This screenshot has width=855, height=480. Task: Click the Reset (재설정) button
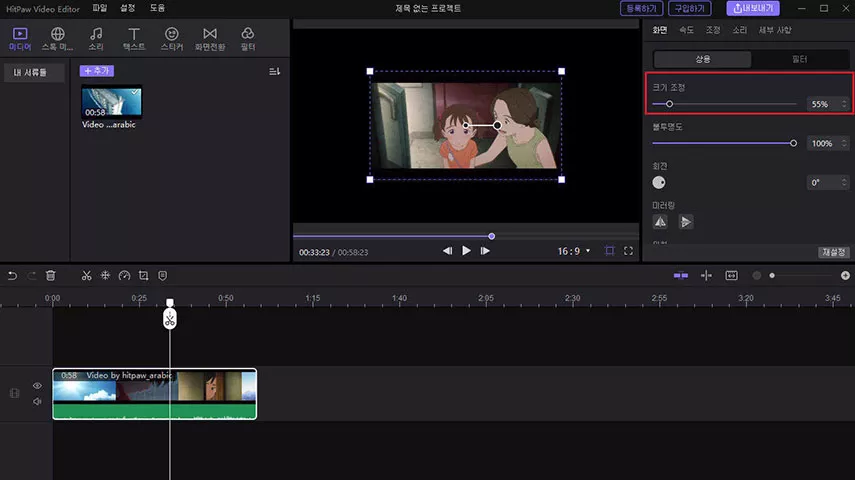(x=834, y=252)
